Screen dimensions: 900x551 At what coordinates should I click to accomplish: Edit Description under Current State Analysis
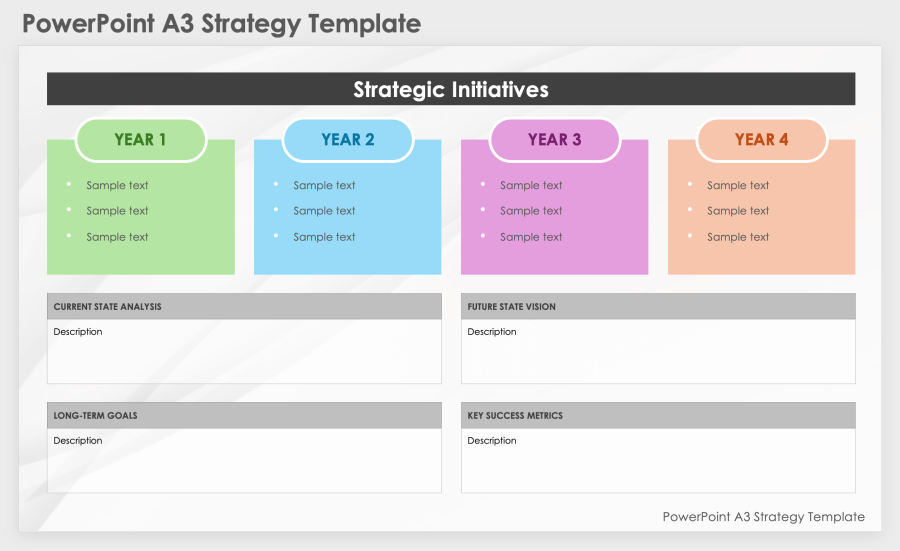pos(78,332)
